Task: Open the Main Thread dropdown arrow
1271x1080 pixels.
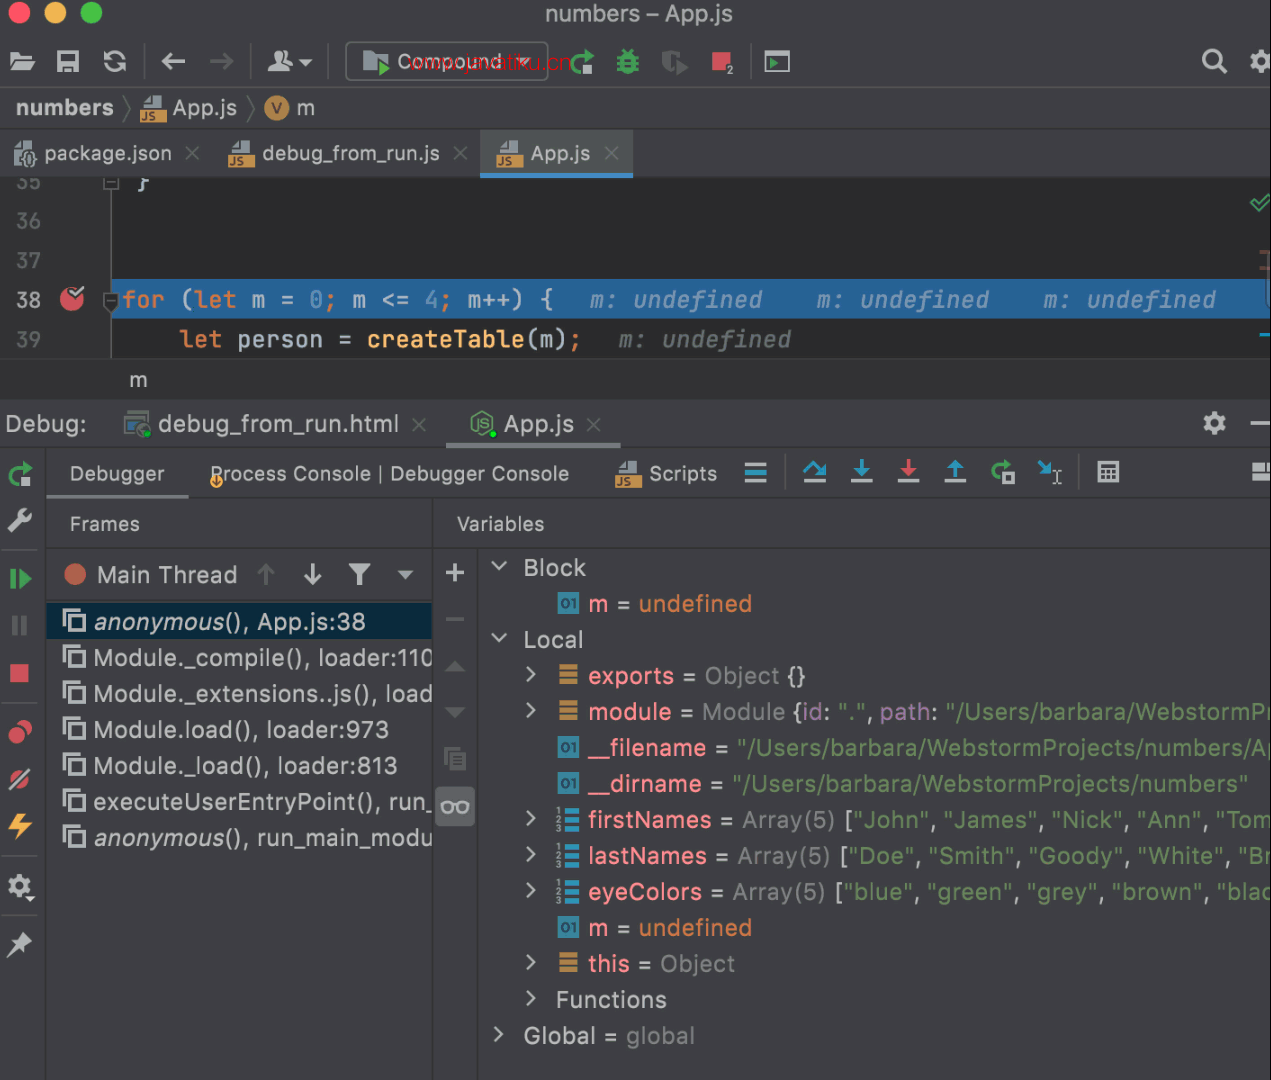Action: click(405, 575)
